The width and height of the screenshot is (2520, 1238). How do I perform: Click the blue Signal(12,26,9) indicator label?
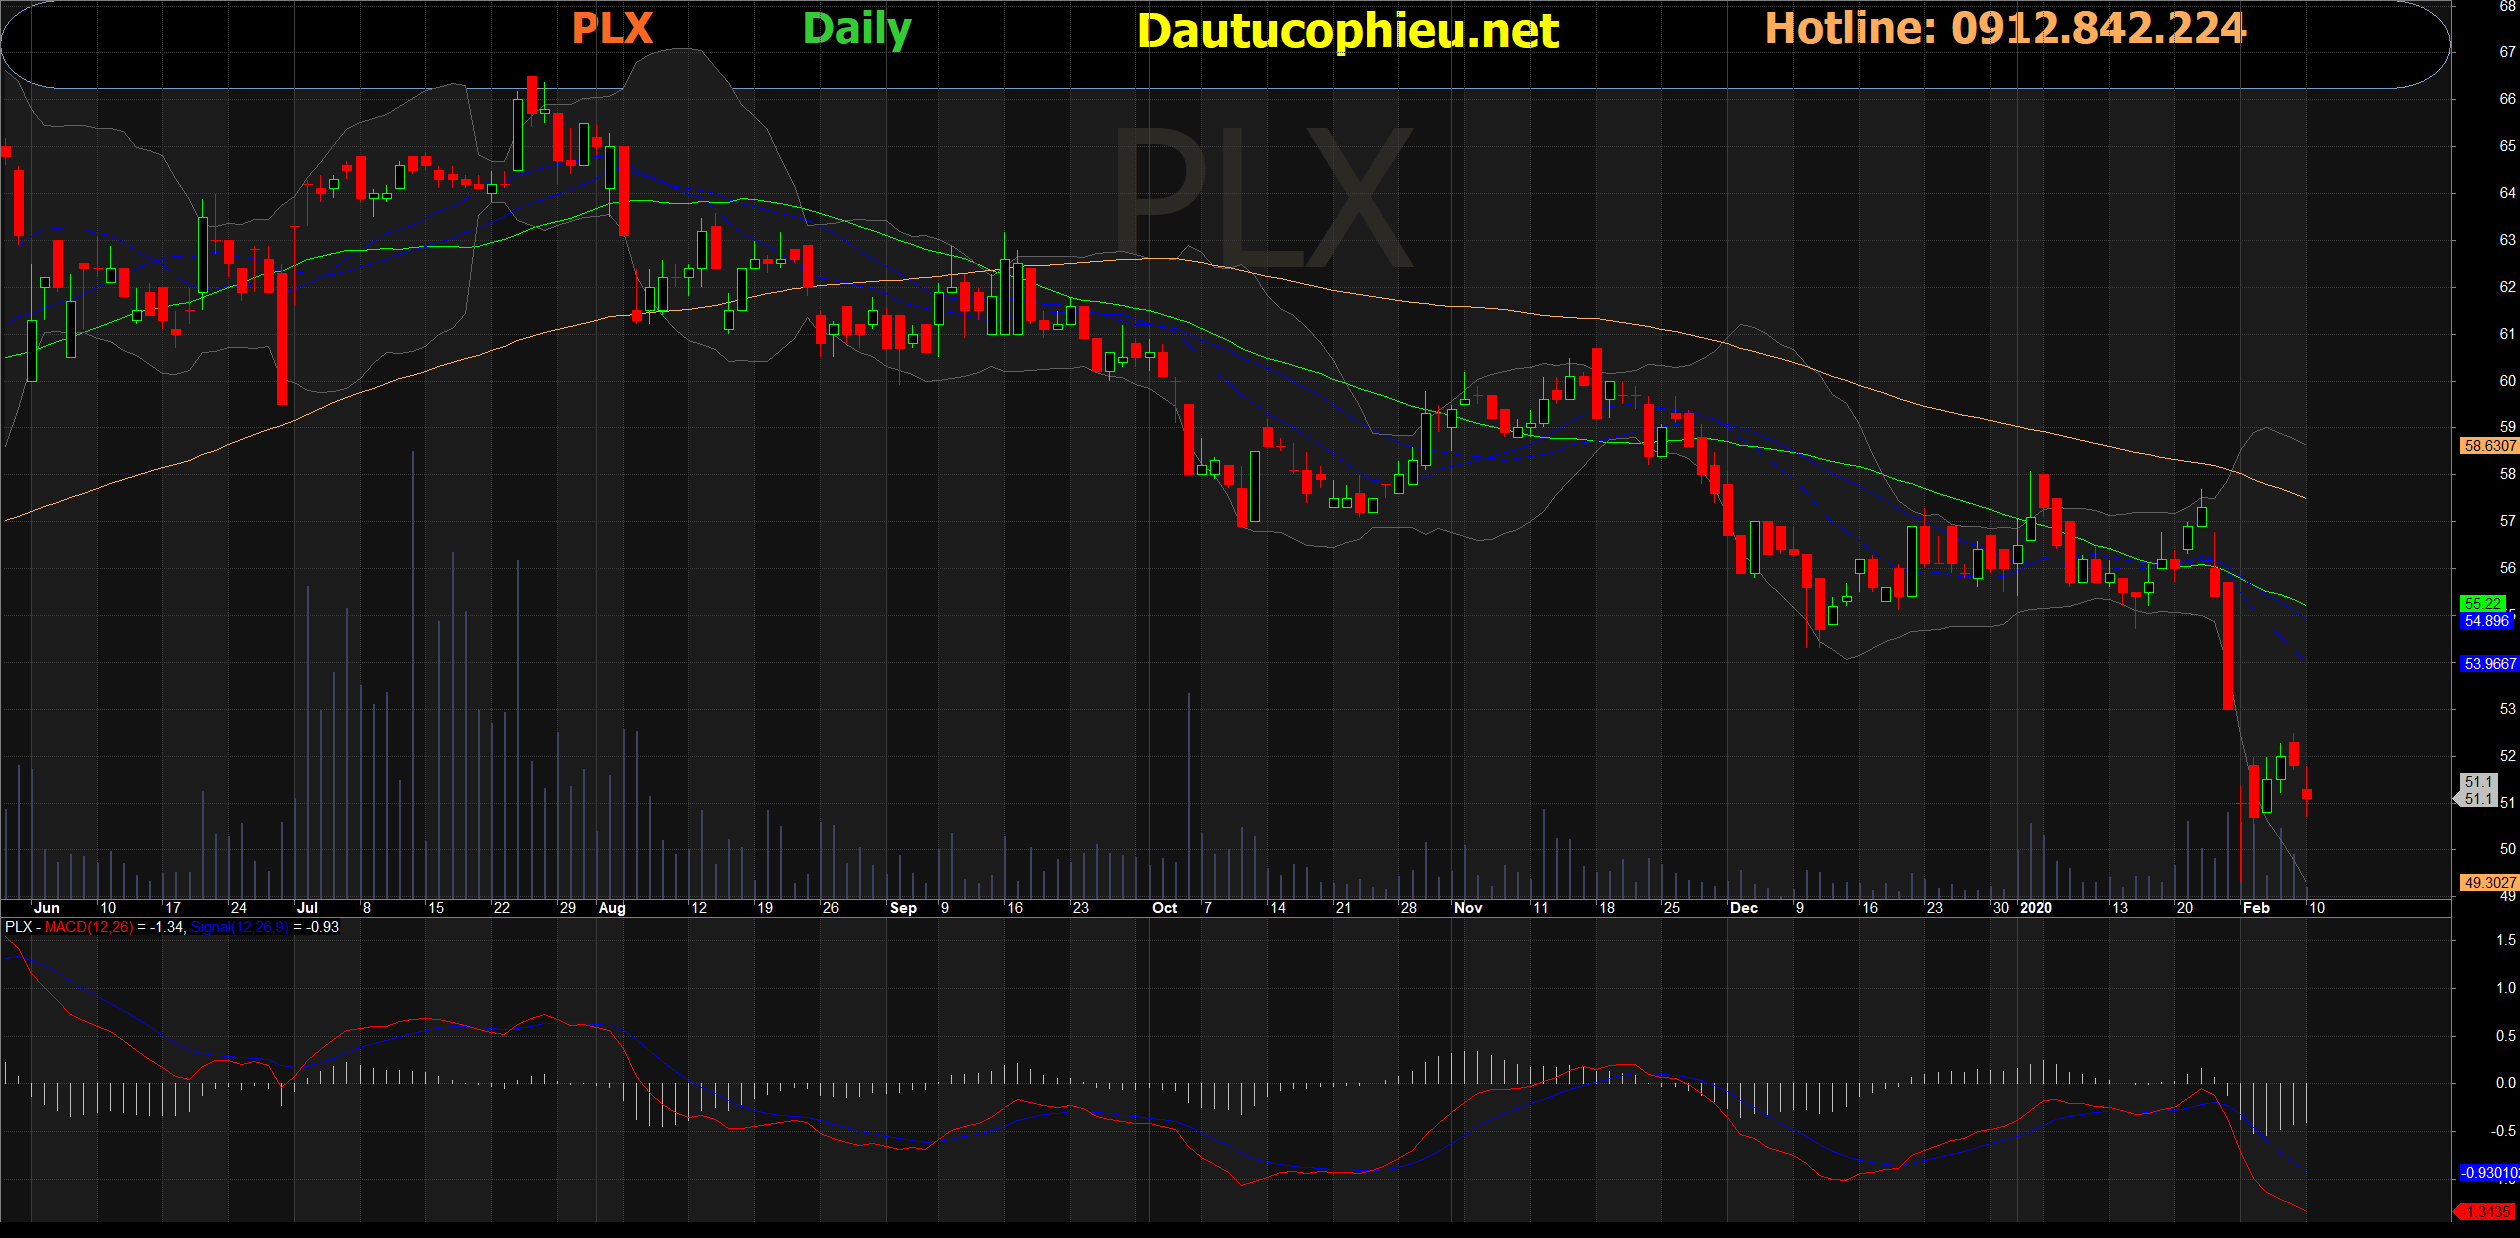tap(239, 927)
